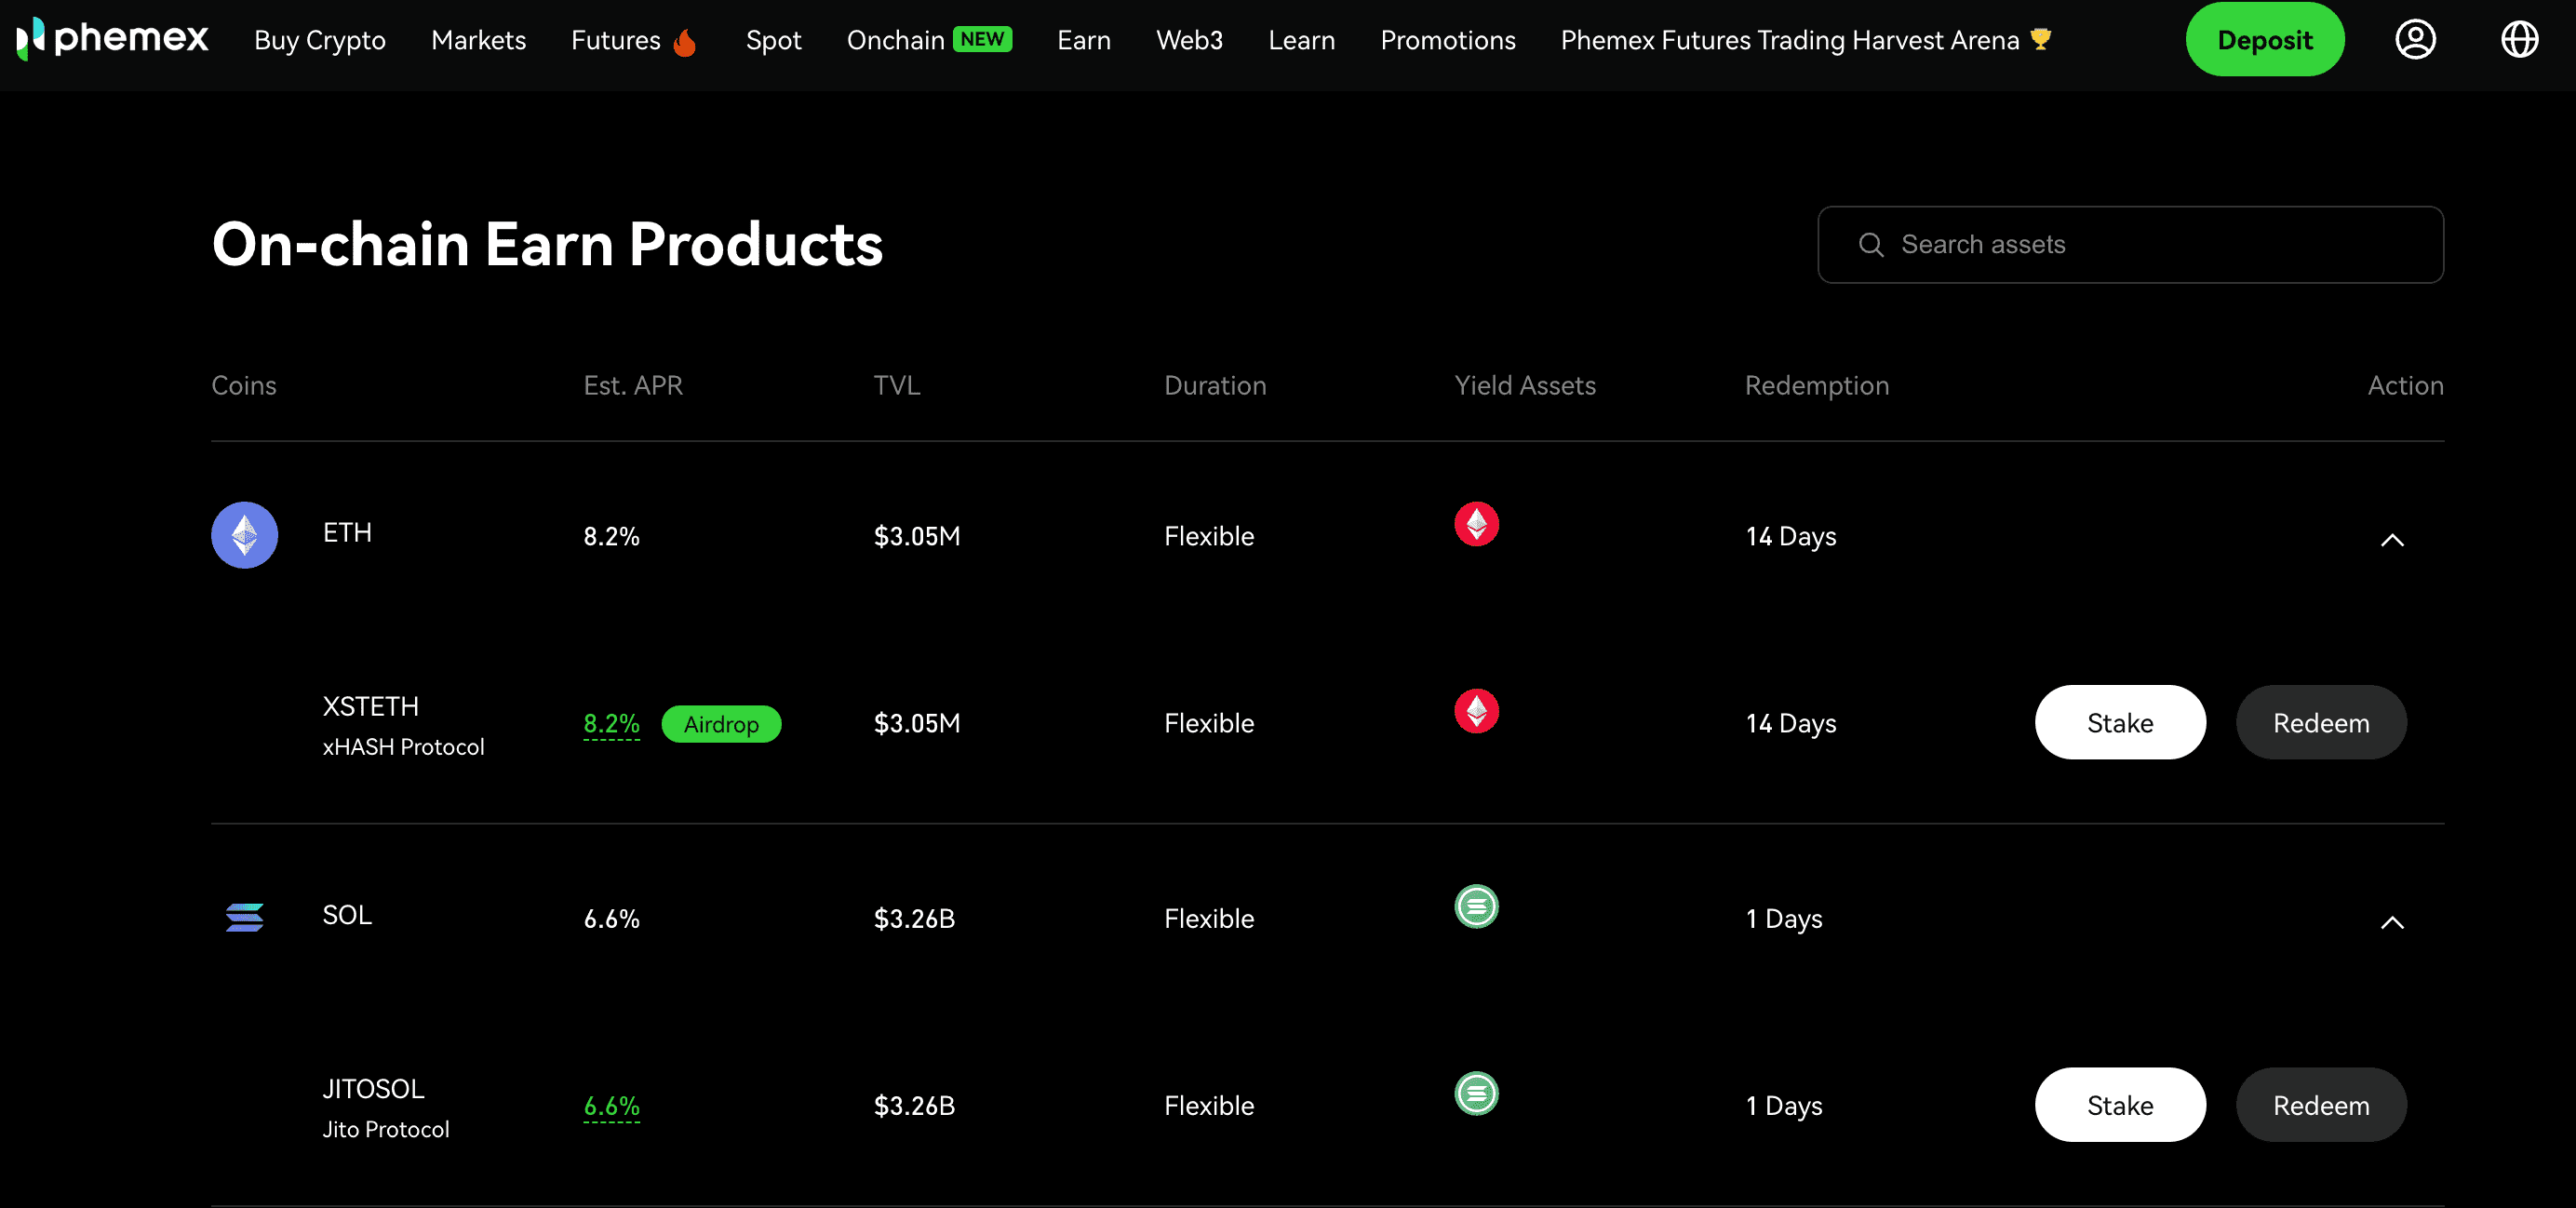Click the Coins column header

244,386
